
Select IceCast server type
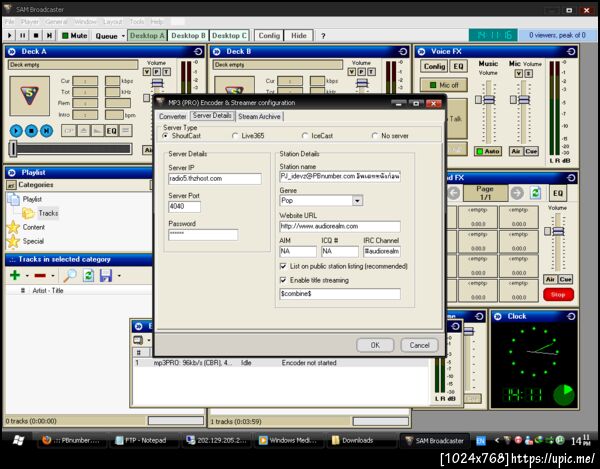(318, 136)
